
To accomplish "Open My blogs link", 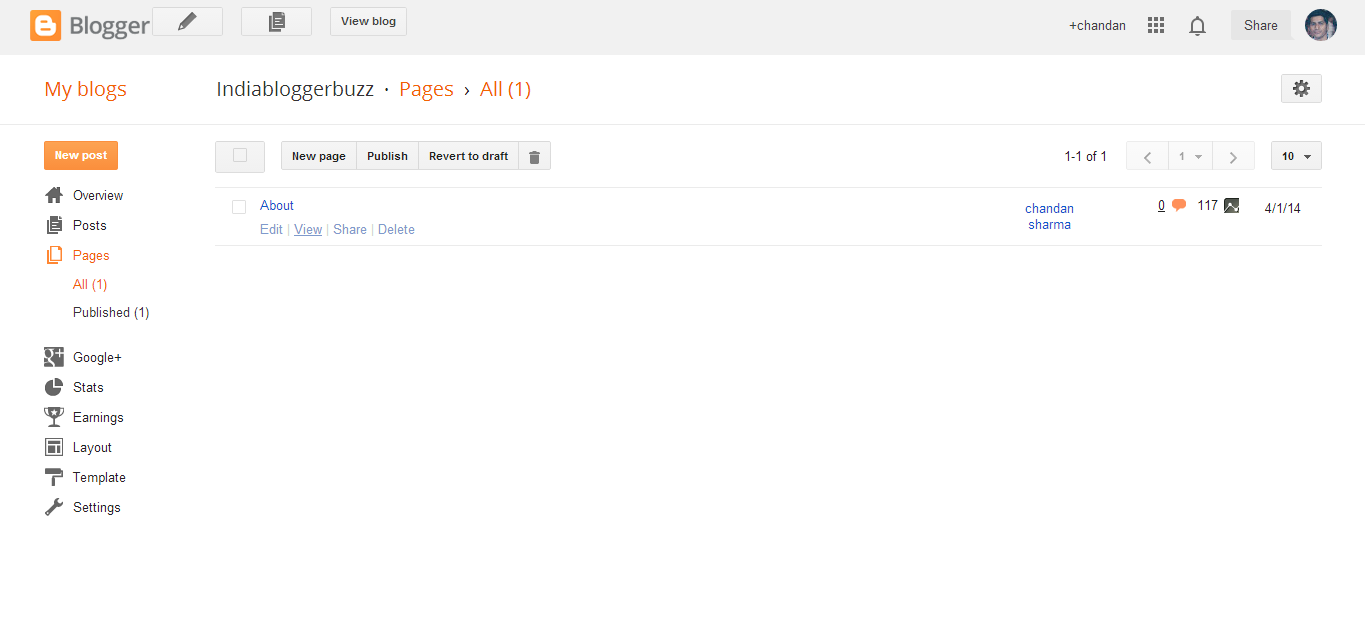I will click(85, 89).
